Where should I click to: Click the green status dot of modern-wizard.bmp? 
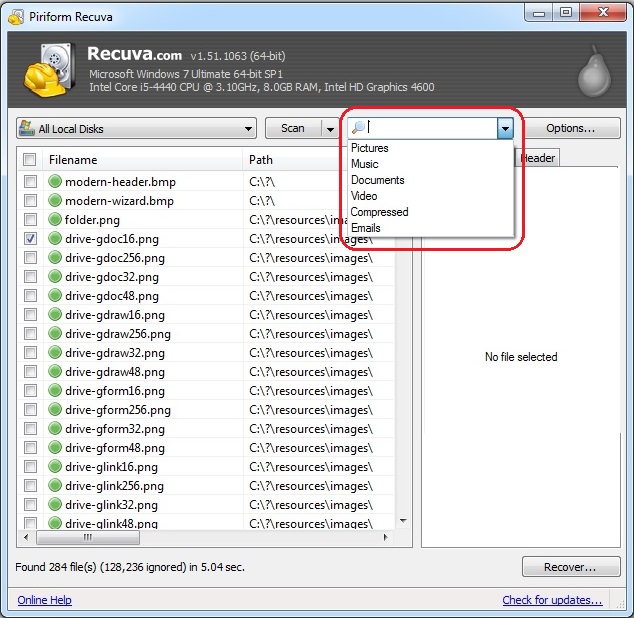click(x=55, y=200)
